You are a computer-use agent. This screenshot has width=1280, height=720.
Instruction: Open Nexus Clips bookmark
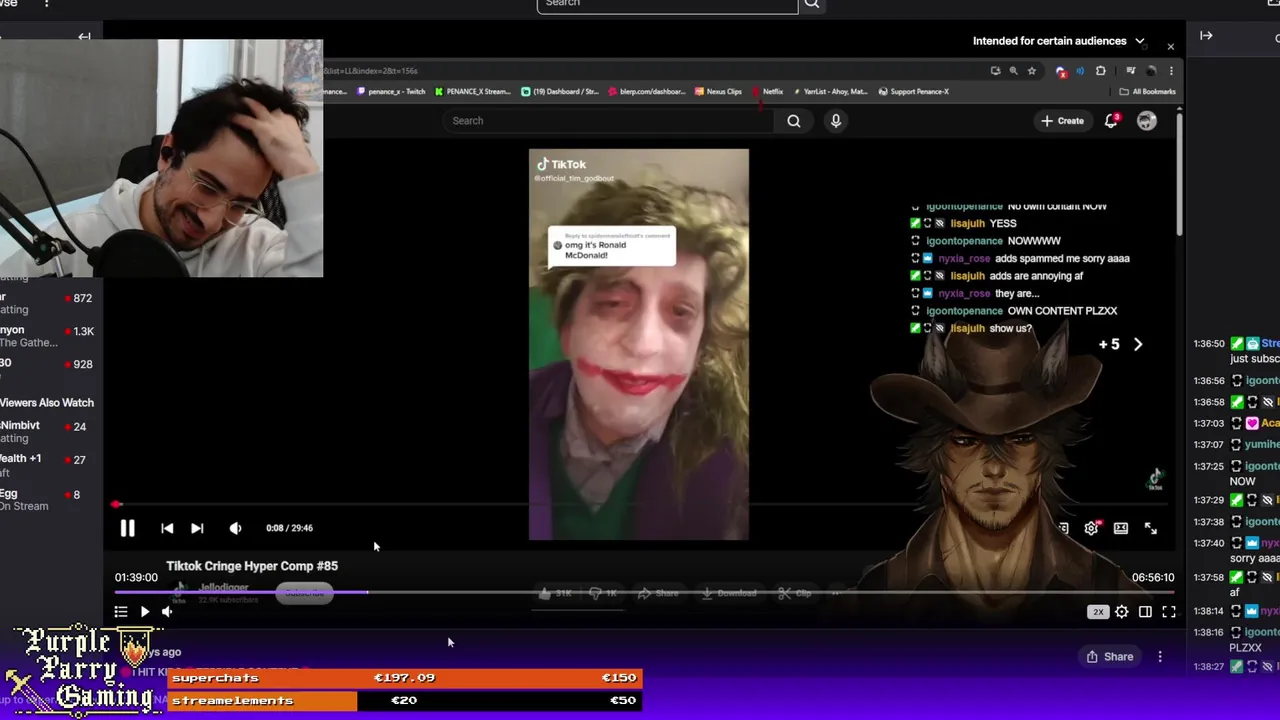coord(719,91)
